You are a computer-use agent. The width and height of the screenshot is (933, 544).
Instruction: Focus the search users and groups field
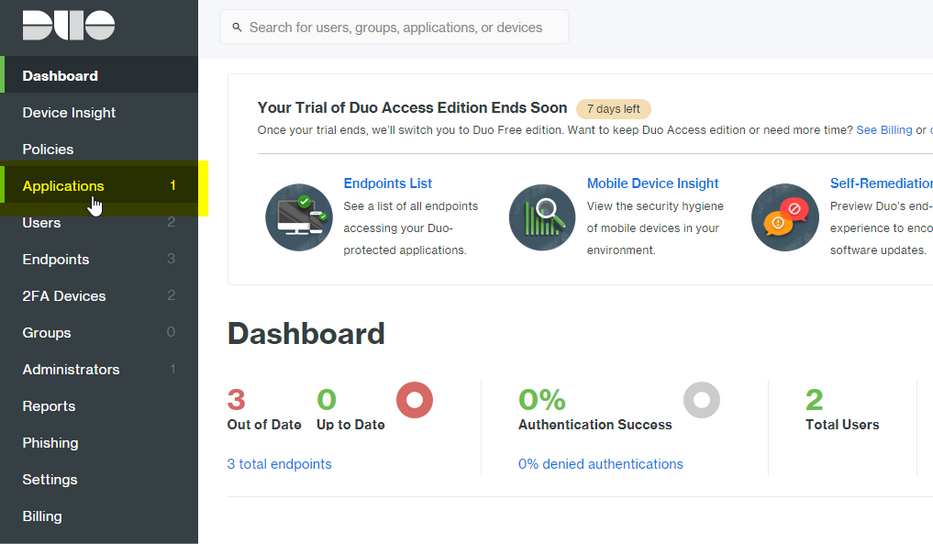(x=400, y=27)
